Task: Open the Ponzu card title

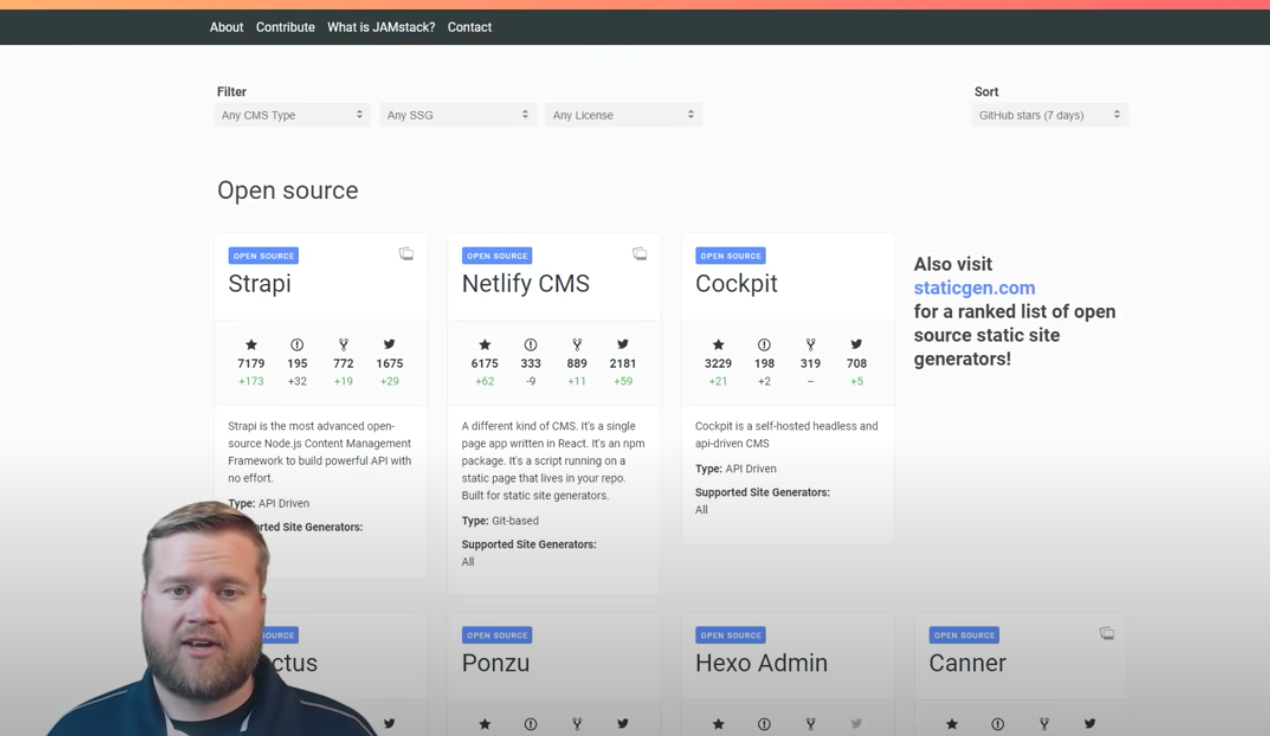Action: [495, 663]
